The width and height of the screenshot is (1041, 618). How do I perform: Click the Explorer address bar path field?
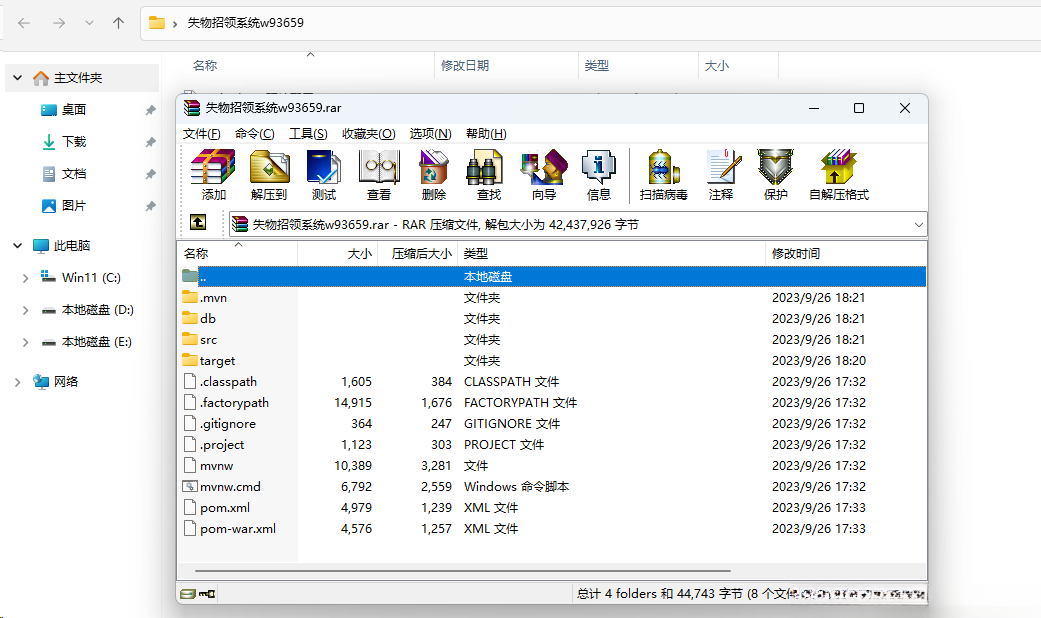(591, 23)
